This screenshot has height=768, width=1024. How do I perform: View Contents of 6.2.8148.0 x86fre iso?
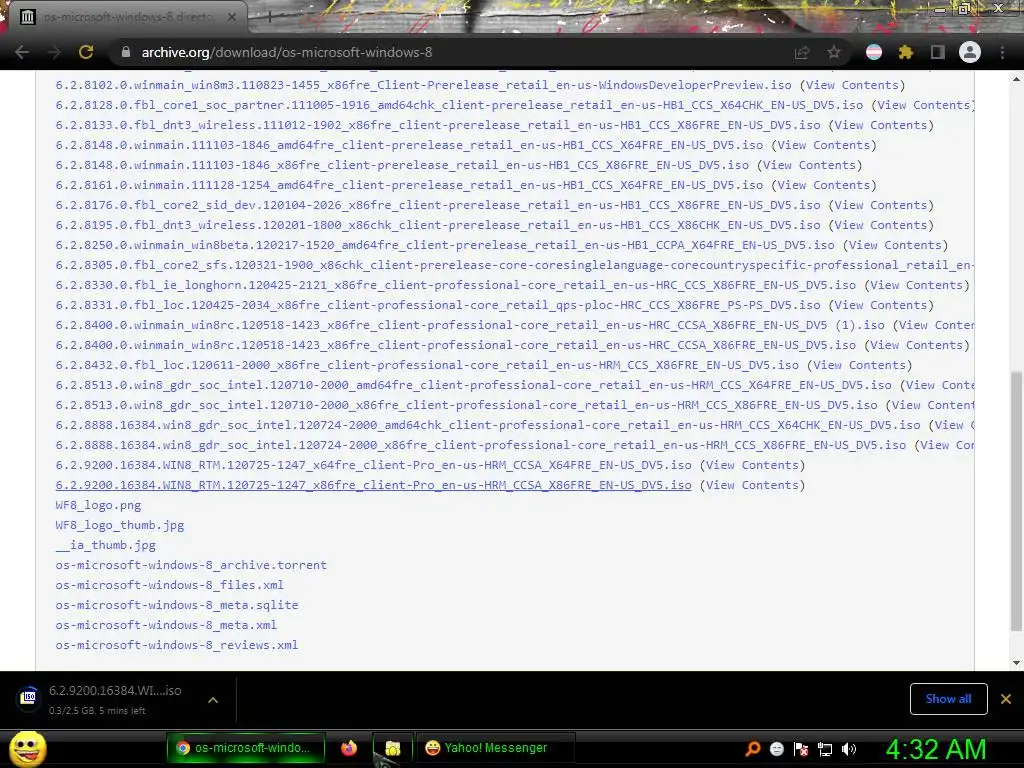point(809,165)
